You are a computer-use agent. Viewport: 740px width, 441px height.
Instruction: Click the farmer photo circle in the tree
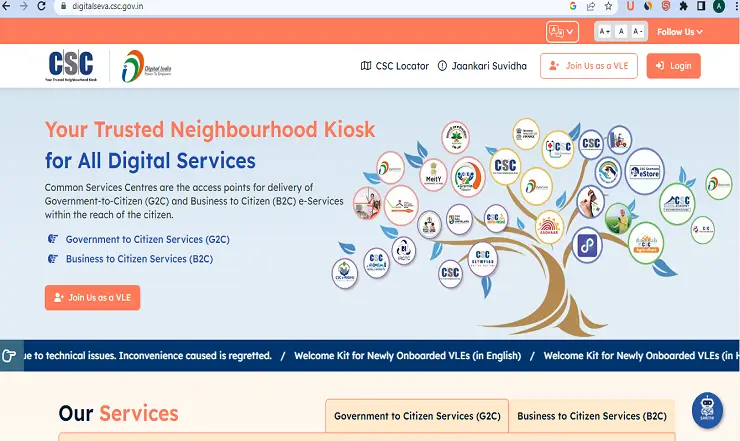click(619, 218)
